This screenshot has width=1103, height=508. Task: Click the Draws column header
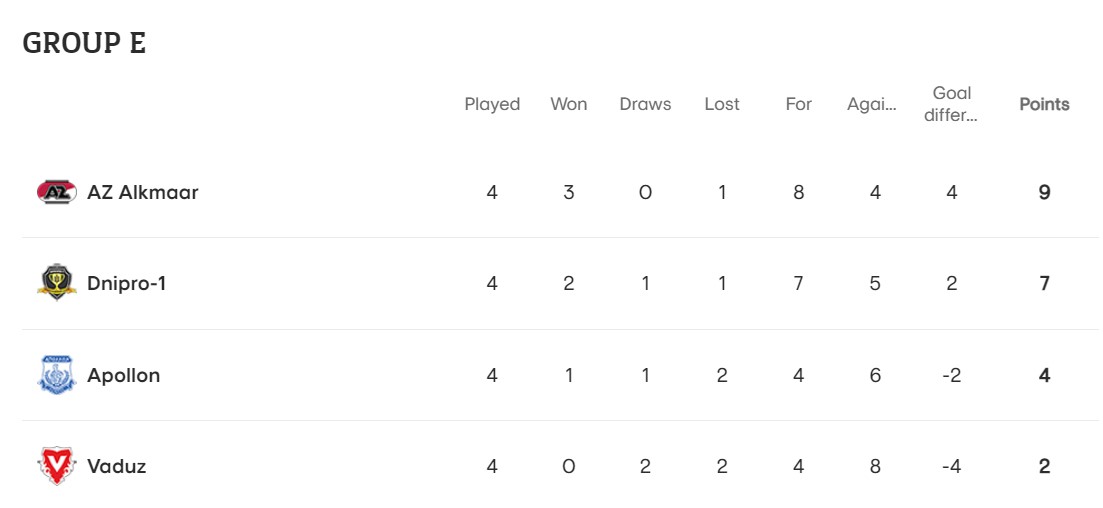pyautogui.click(x=645, y=104)
